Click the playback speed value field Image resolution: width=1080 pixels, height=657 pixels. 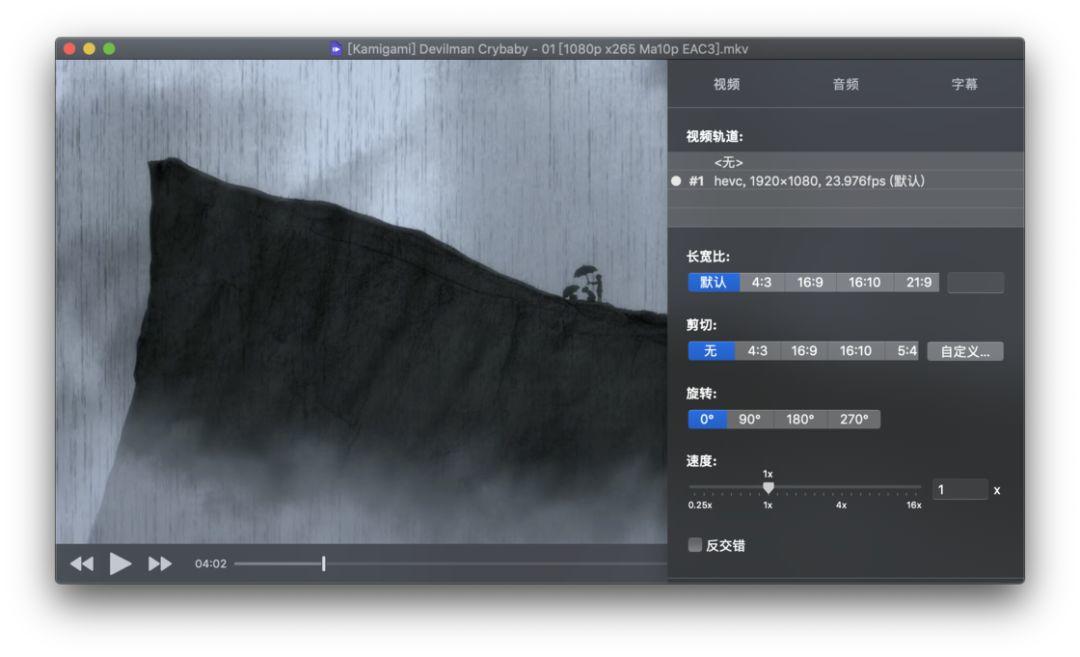tap(960, 490)
